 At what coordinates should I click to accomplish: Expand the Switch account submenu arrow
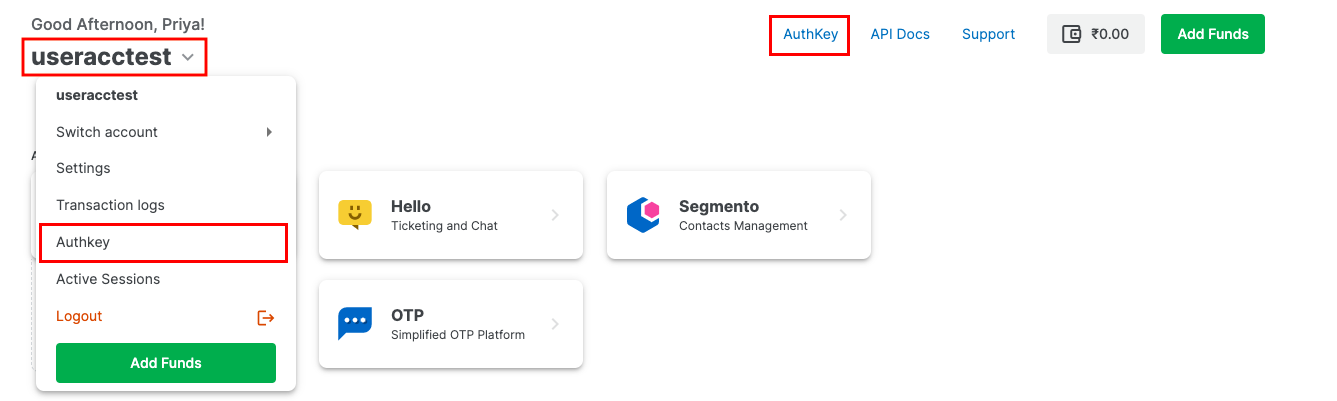coord(269,132)
